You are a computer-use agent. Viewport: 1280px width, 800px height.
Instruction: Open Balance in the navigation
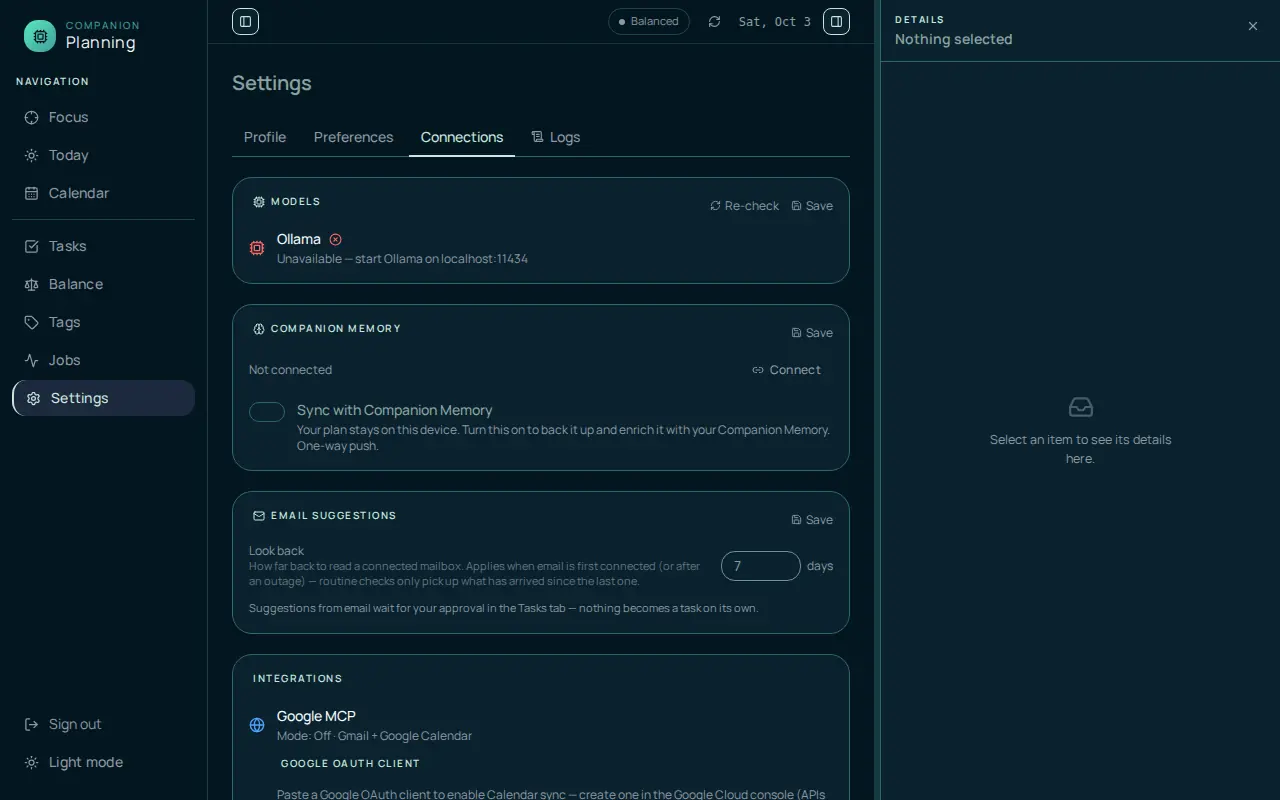point(103,284)
